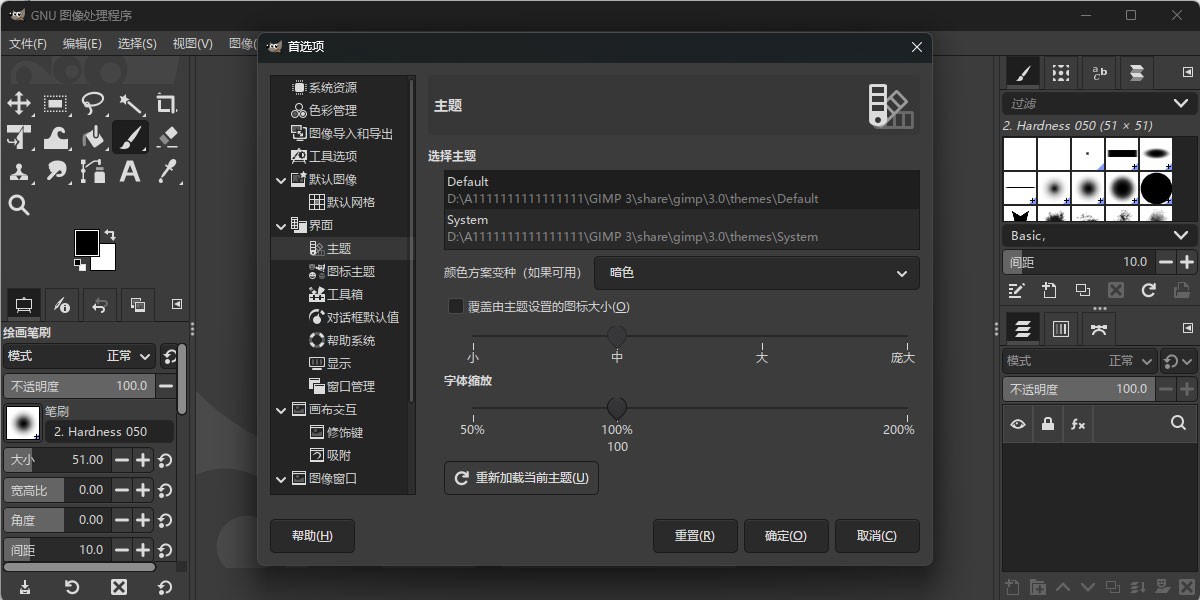Collapse the 界面 section in Preferences
Image resolution: width=1200 pixels, height=600 pixels.
click(x=281, y=226)
